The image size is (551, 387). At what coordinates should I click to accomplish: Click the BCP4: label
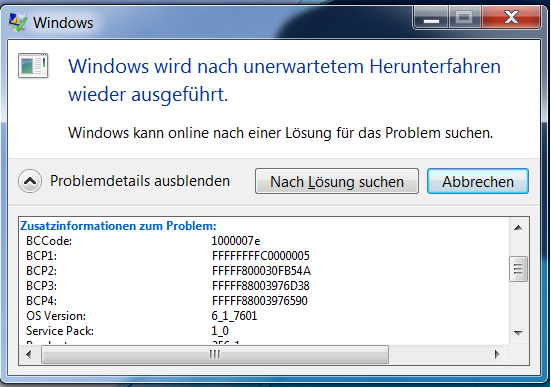[41, 301]
